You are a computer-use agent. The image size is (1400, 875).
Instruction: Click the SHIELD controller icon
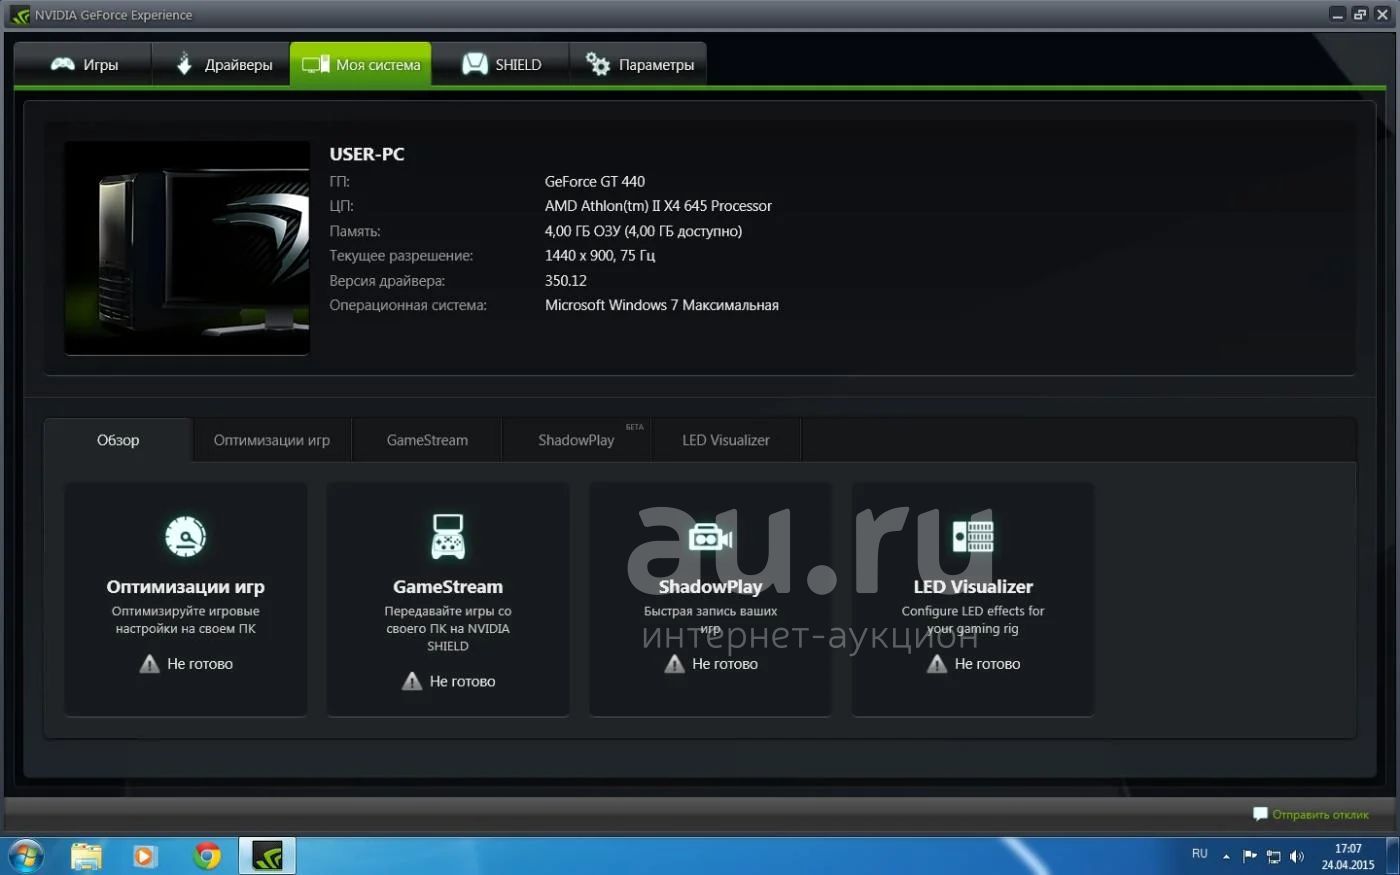[x=475, y=64]
